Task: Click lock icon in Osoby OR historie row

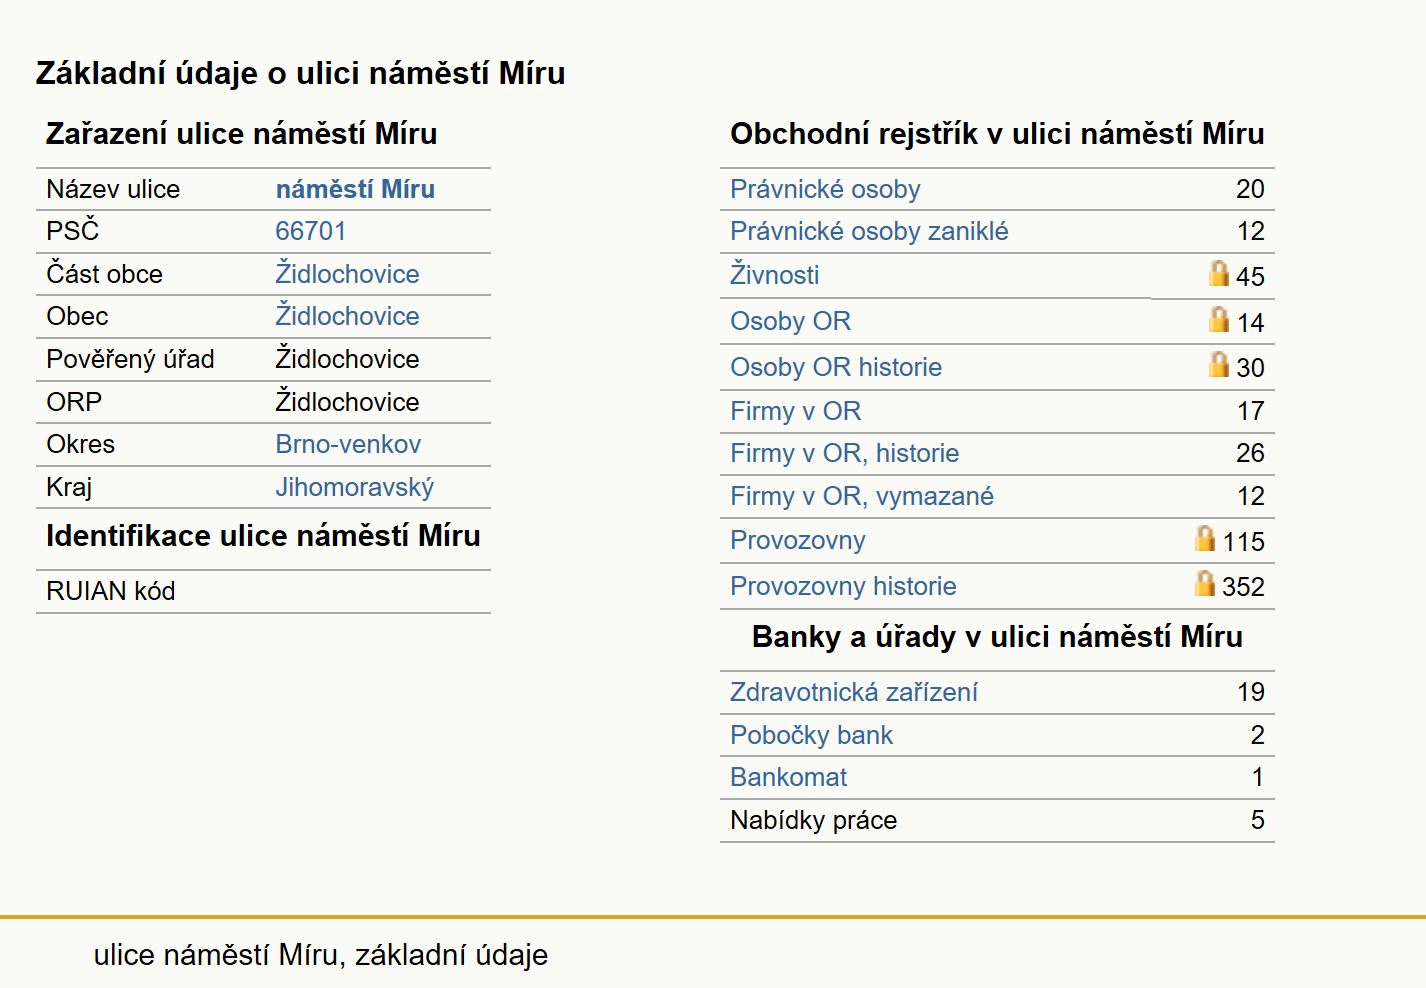Action: (1218, 364)
